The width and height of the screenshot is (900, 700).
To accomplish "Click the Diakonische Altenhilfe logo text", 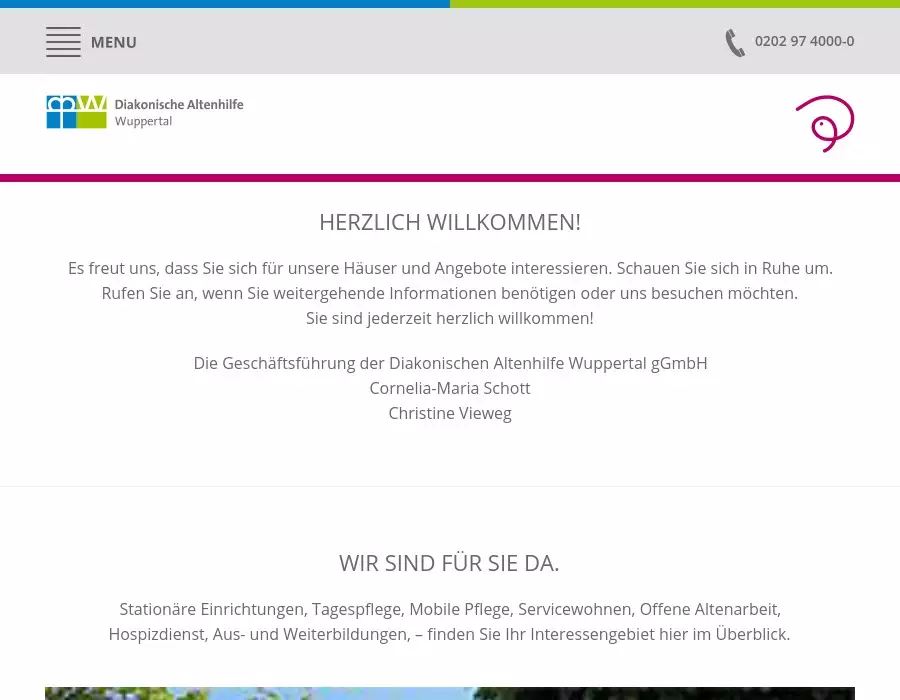I will tap(179, 104).
